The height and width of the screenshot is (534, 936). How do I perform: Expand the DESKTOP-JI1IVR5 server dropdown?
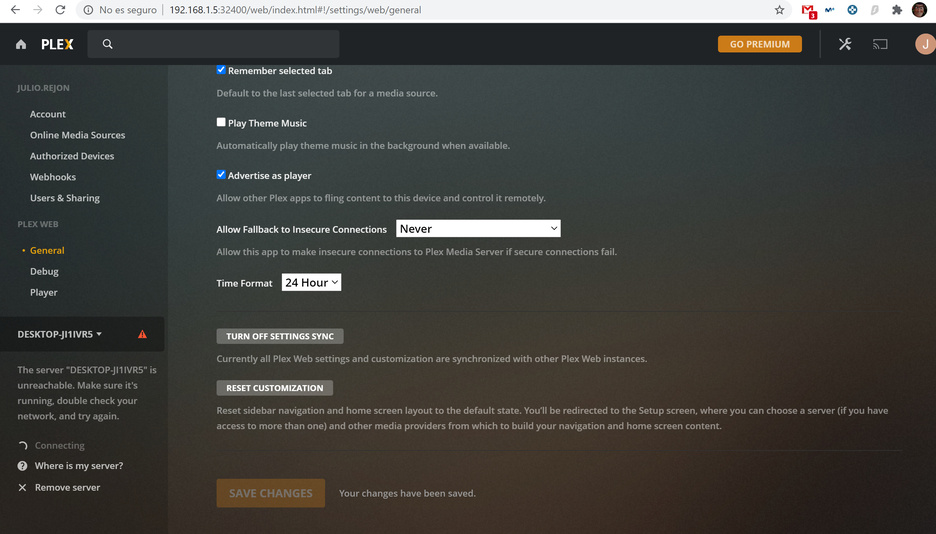coord(60,334)
